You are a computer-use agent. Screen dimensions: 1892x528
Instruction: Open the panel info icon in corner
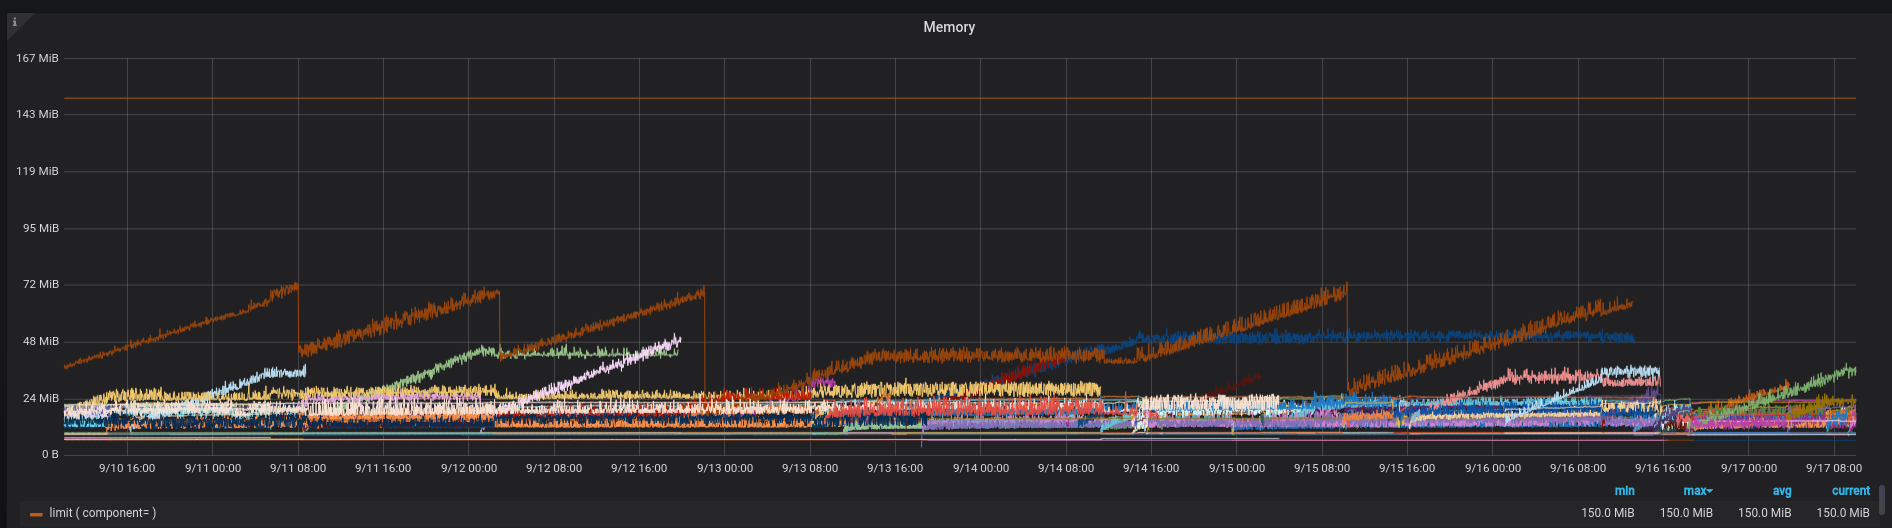pyautogui.click(x=15, y=22)
